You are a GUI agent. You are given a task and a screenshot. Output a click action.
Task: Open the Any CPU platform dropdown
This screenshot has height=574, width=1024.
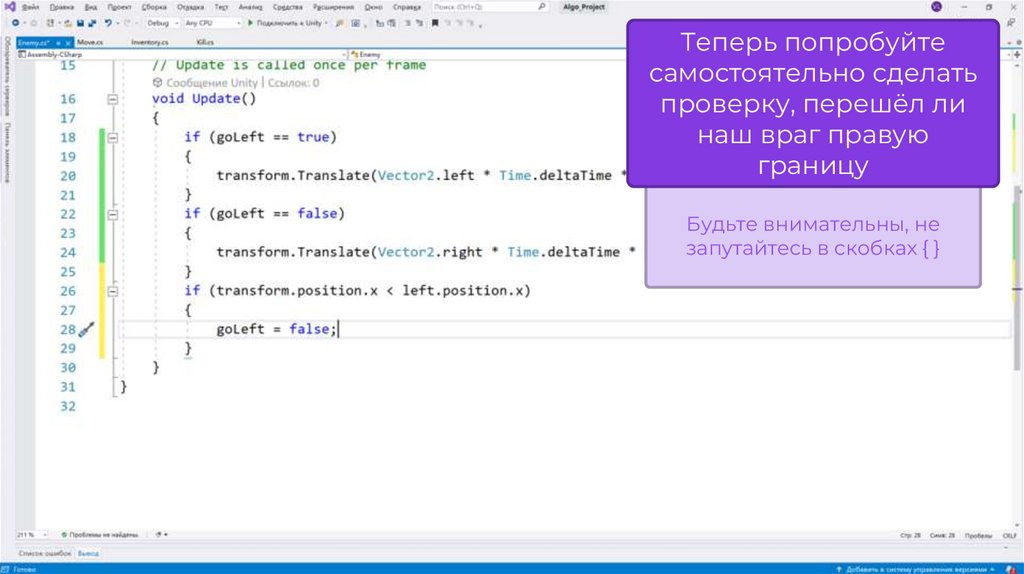pyautogui.click(x=212, y=23)
